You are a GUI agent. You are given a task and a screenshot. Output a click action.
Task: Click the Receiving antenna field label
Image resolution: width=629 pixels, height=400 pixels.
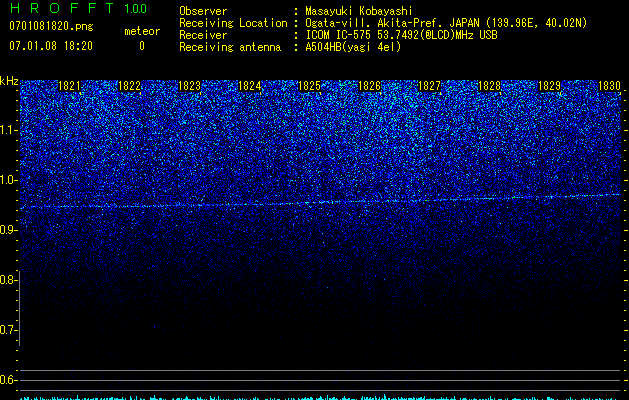[x=230, y=47]
